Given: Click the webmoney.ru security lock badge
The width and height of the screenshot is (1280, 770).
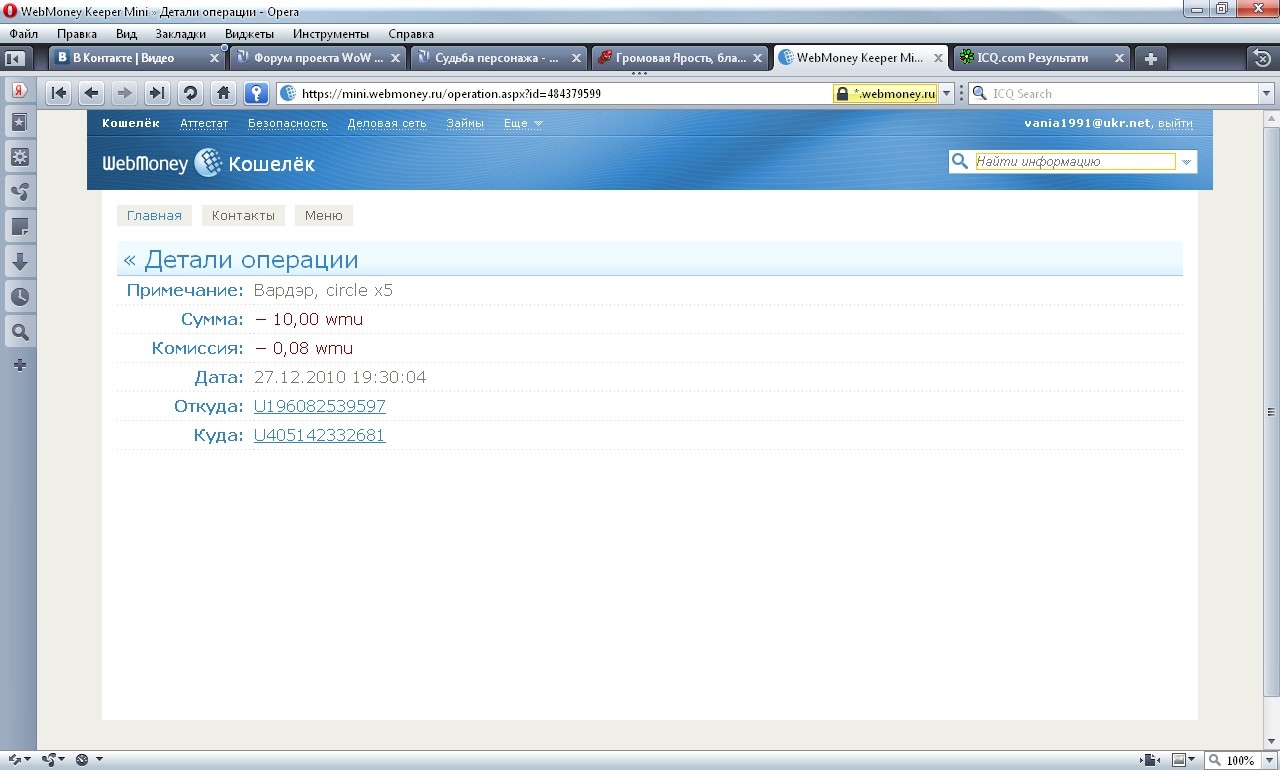Looking at the screenshot, I should 884,93.
